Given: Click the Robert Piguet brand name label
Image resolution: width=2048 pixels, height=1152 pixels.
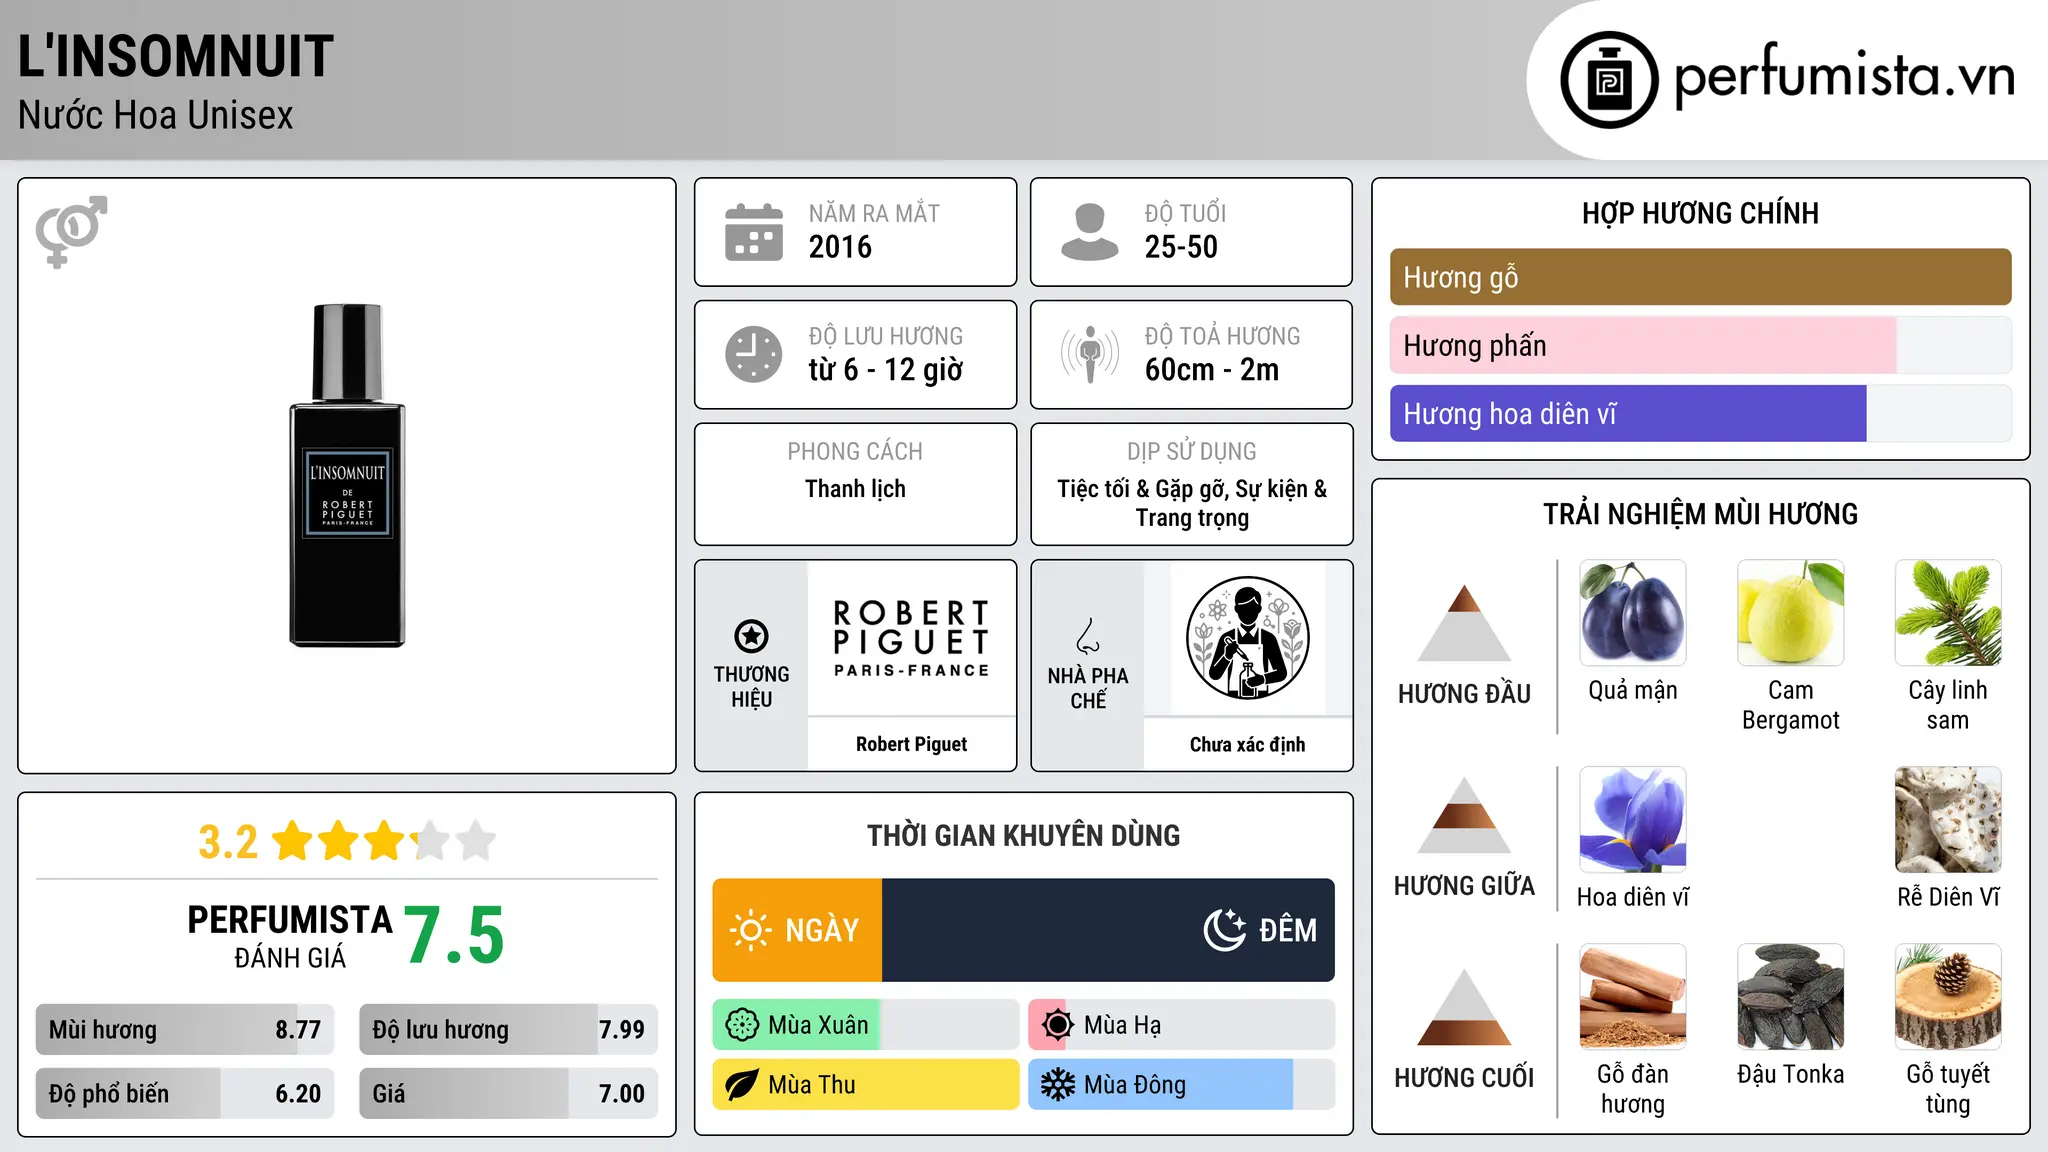Looking at the screenshot, I should pos(911,744).
